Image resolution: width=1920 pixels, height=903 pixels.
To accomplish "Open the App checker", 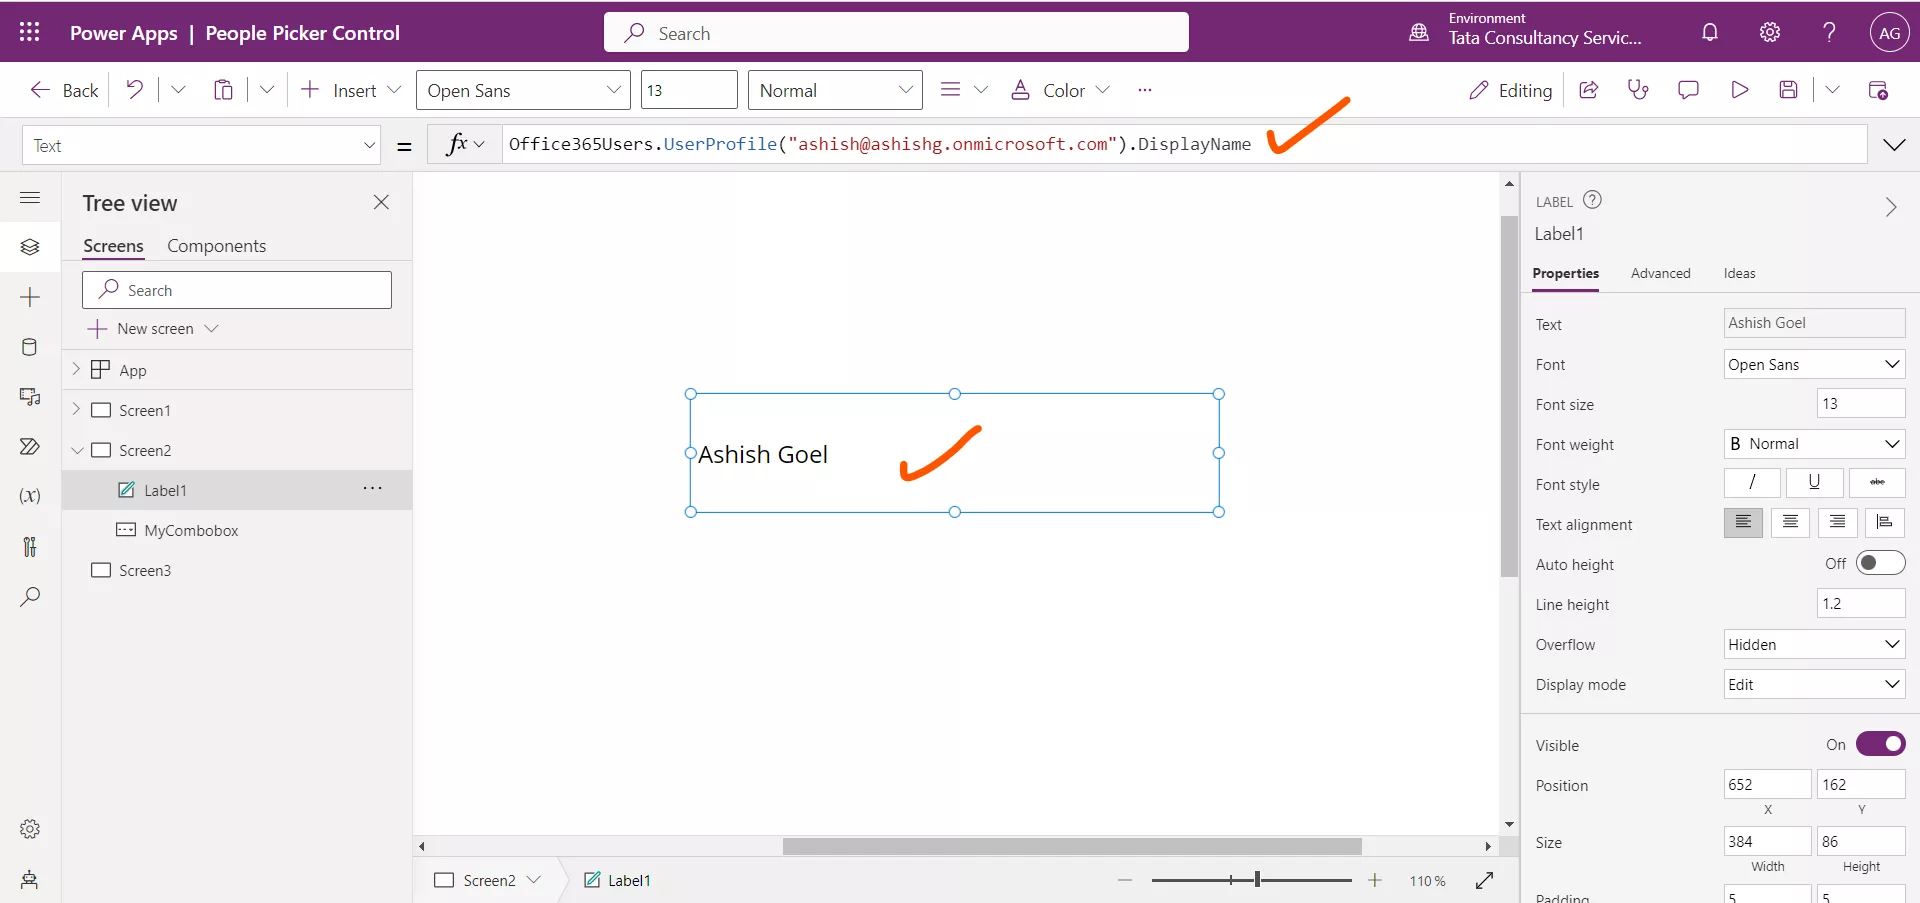I will tap(1639, 89).
